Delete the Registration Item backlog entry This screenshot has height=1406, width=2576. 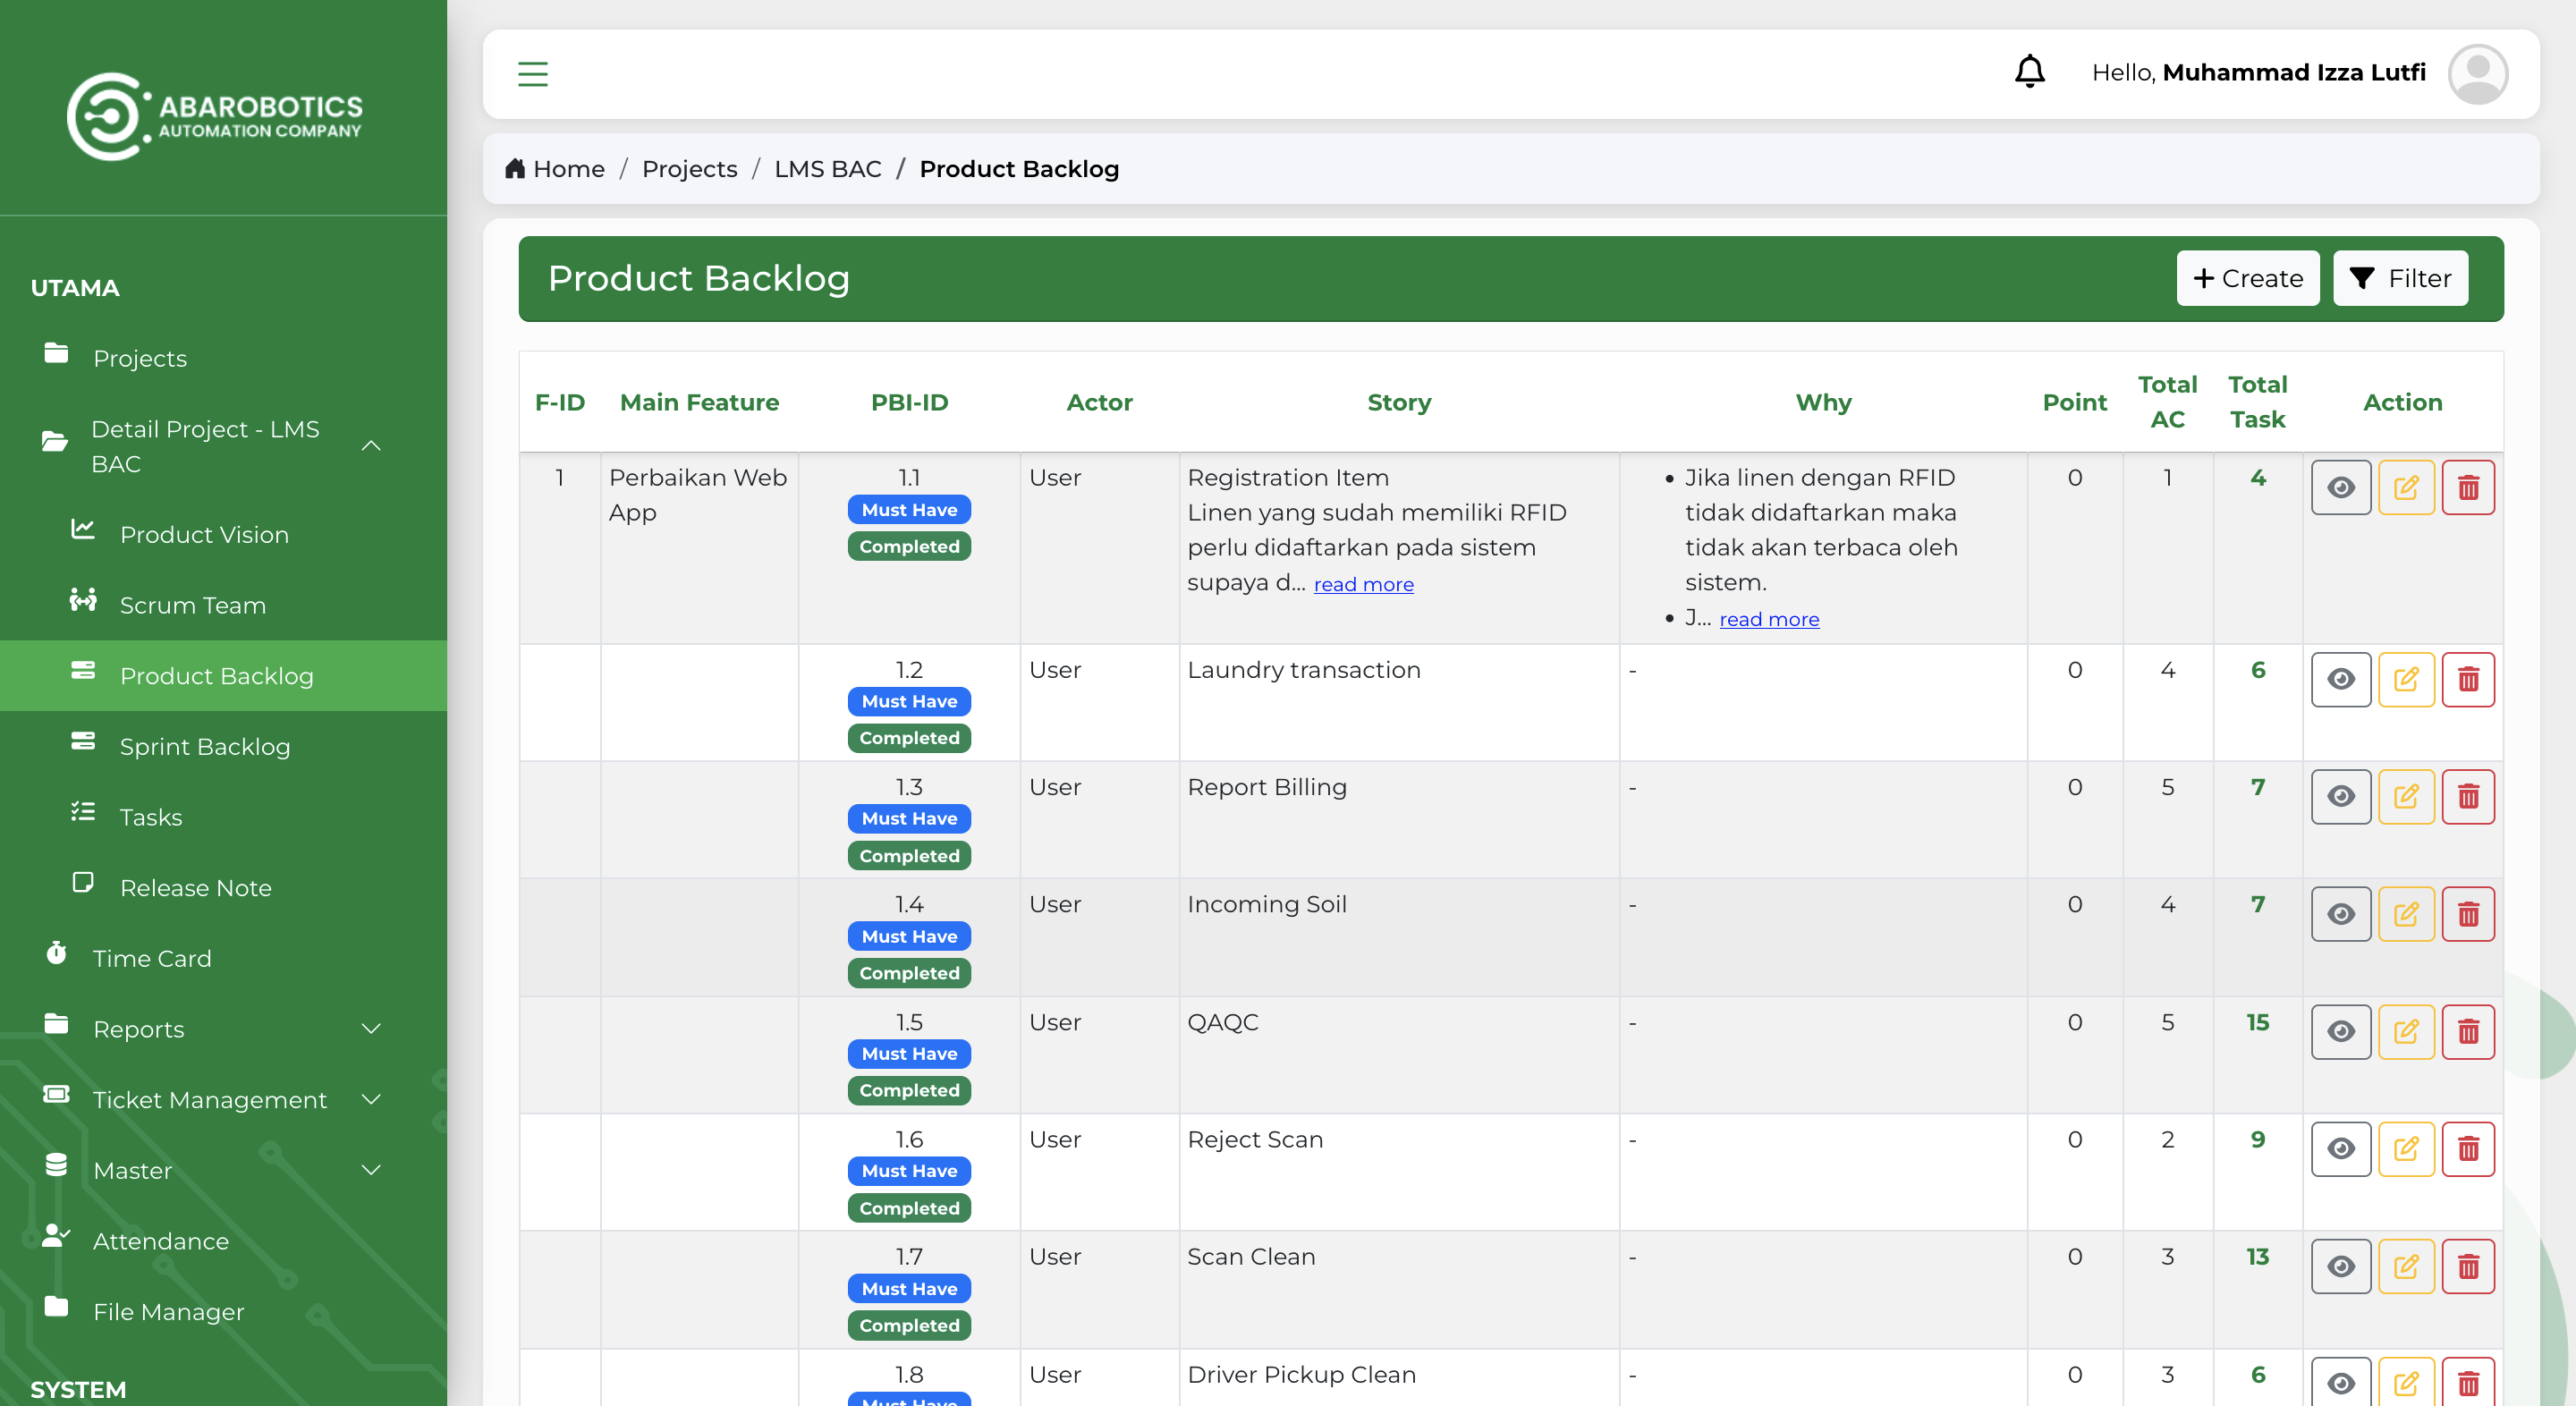coord(2468,488)
